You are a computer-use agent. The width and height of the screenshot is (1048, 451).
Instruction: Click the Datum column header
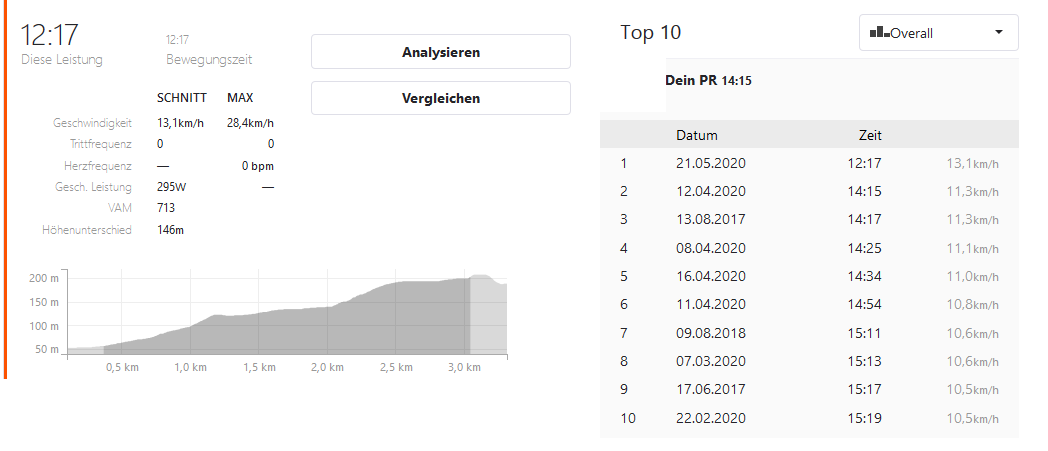pos(697,135)
